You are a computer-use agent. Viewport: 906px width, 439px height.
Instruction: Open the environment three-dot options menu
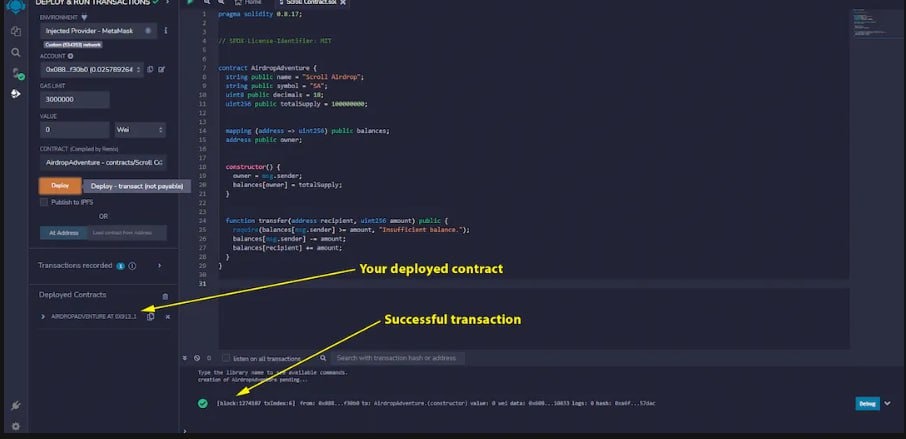click(166, 31)
